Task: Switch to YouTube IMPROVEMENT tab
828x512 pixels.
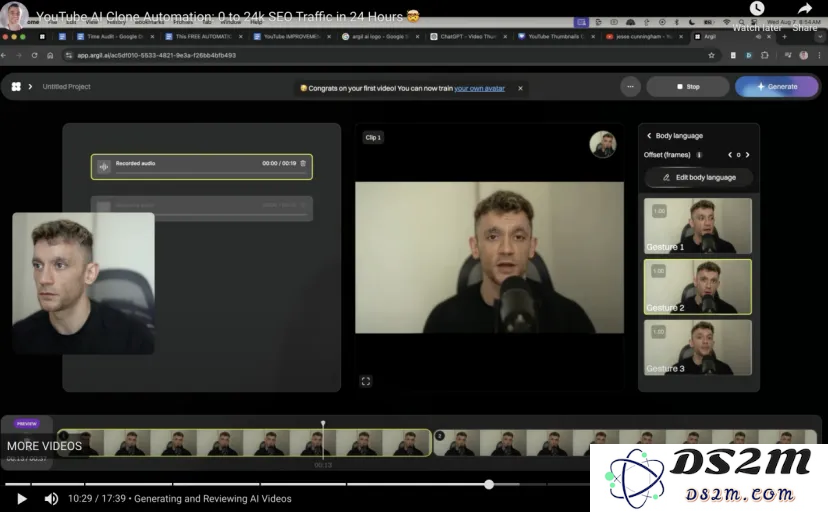Action: 291,36
